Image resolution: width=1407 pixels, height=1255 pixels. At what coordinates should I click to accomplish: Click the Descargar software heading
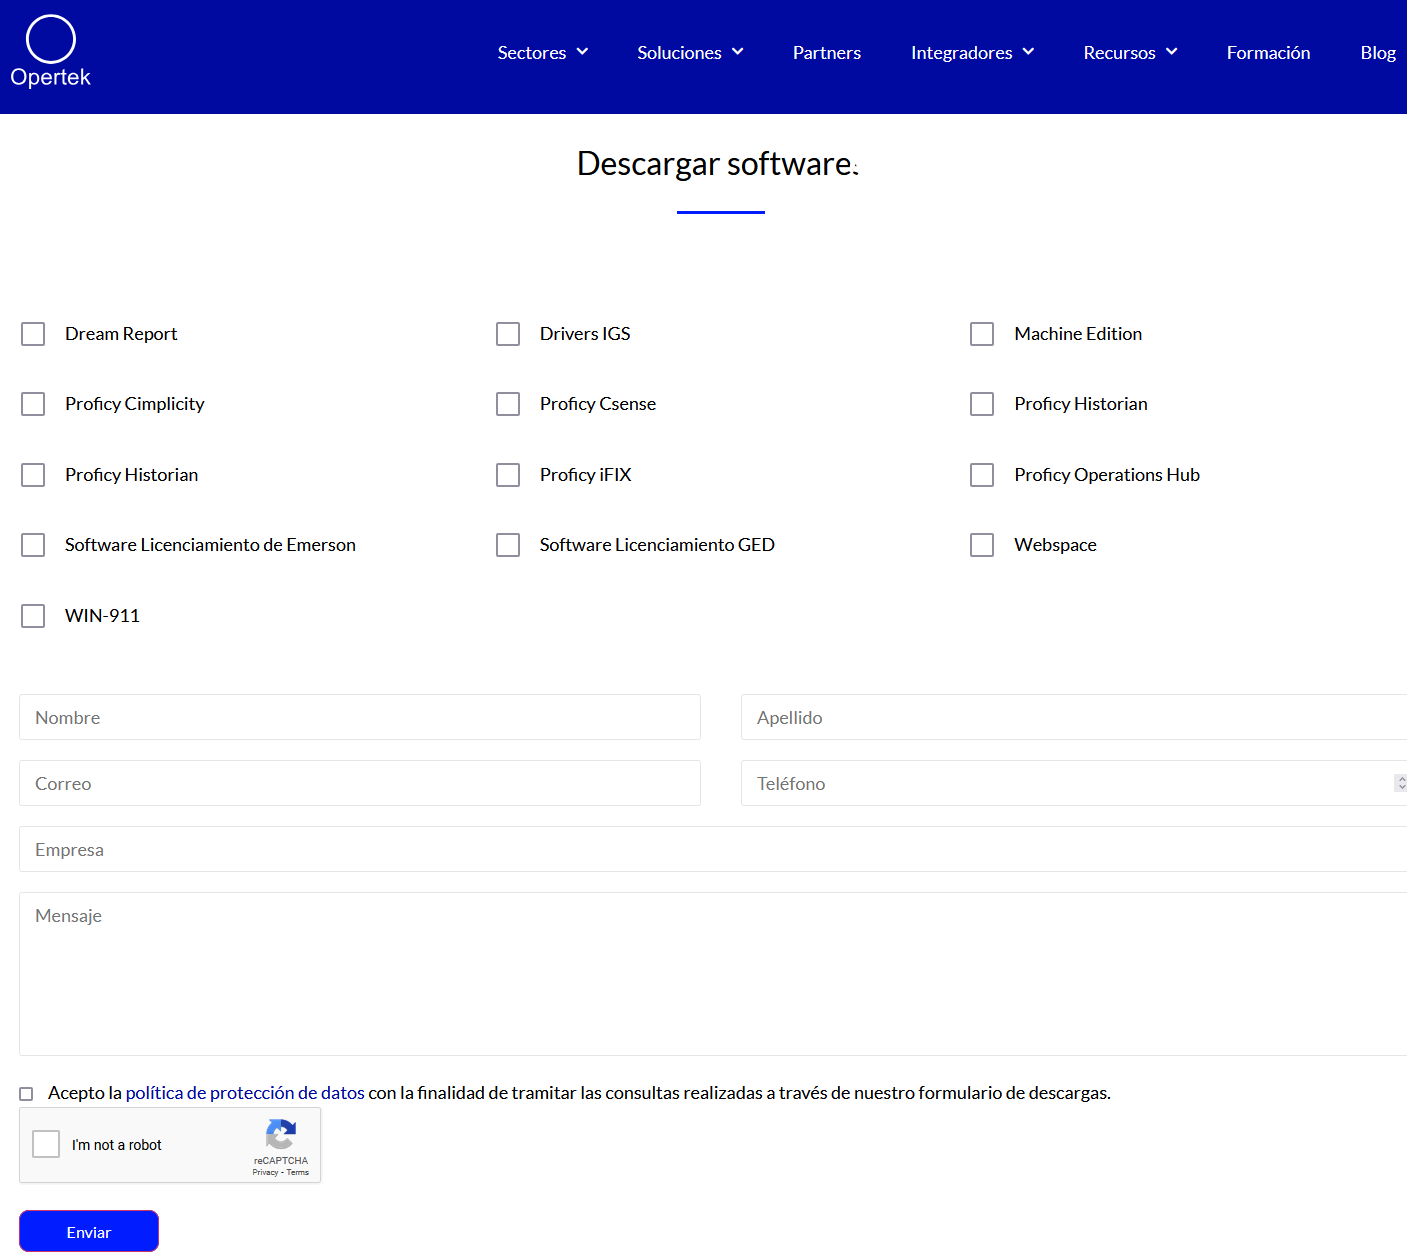pyautogui.click(x=718, y=163)
